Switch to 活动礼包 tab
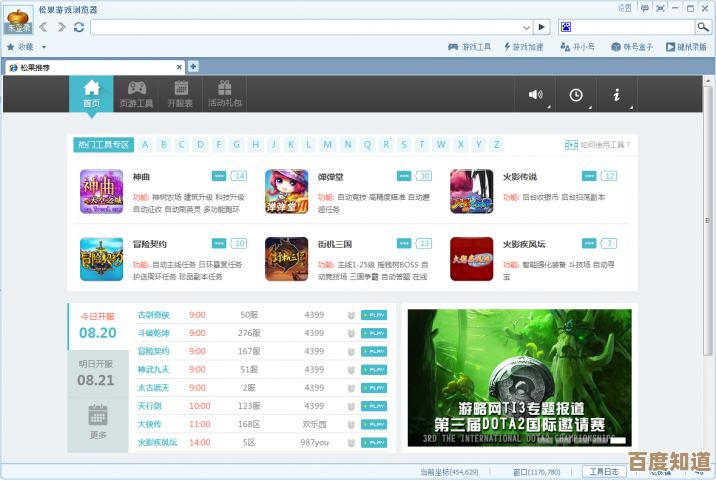 pyautogui.click(x=225, y=94)
